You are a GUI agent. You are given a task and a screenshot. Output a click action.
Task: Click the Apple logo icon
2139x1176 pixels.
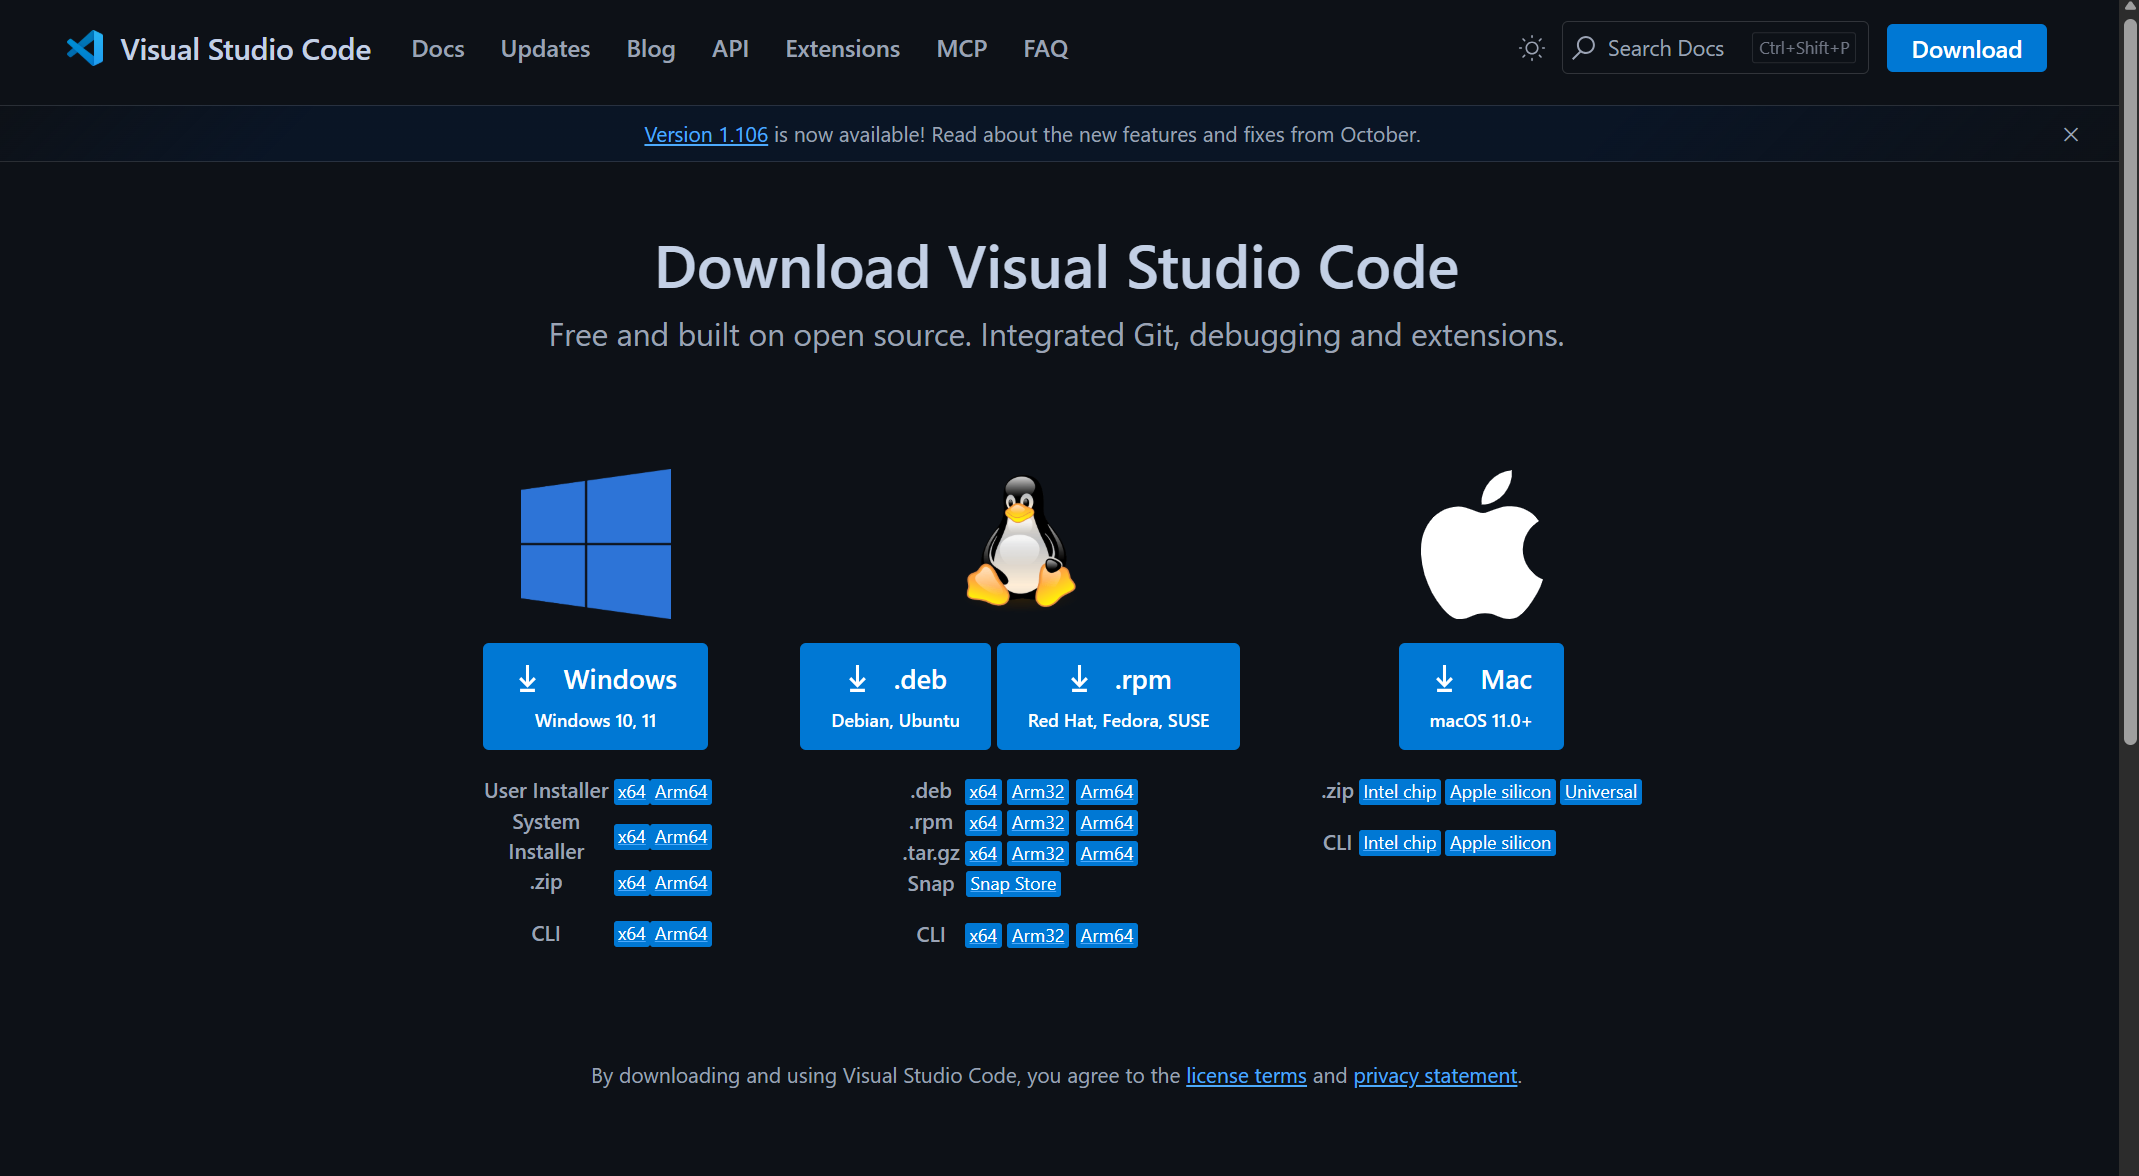coord(1481,544)
